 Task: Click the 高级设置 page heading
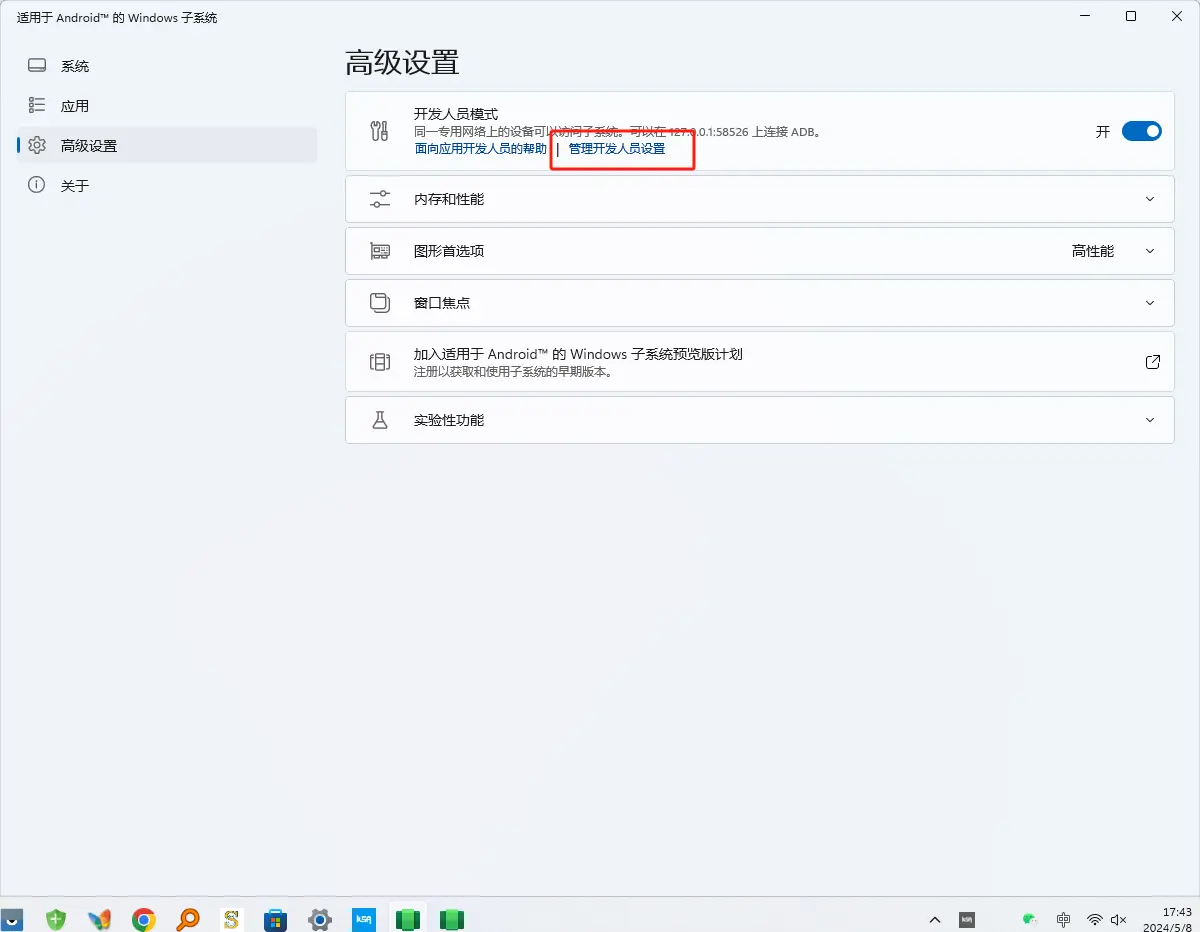coord(402,62)
